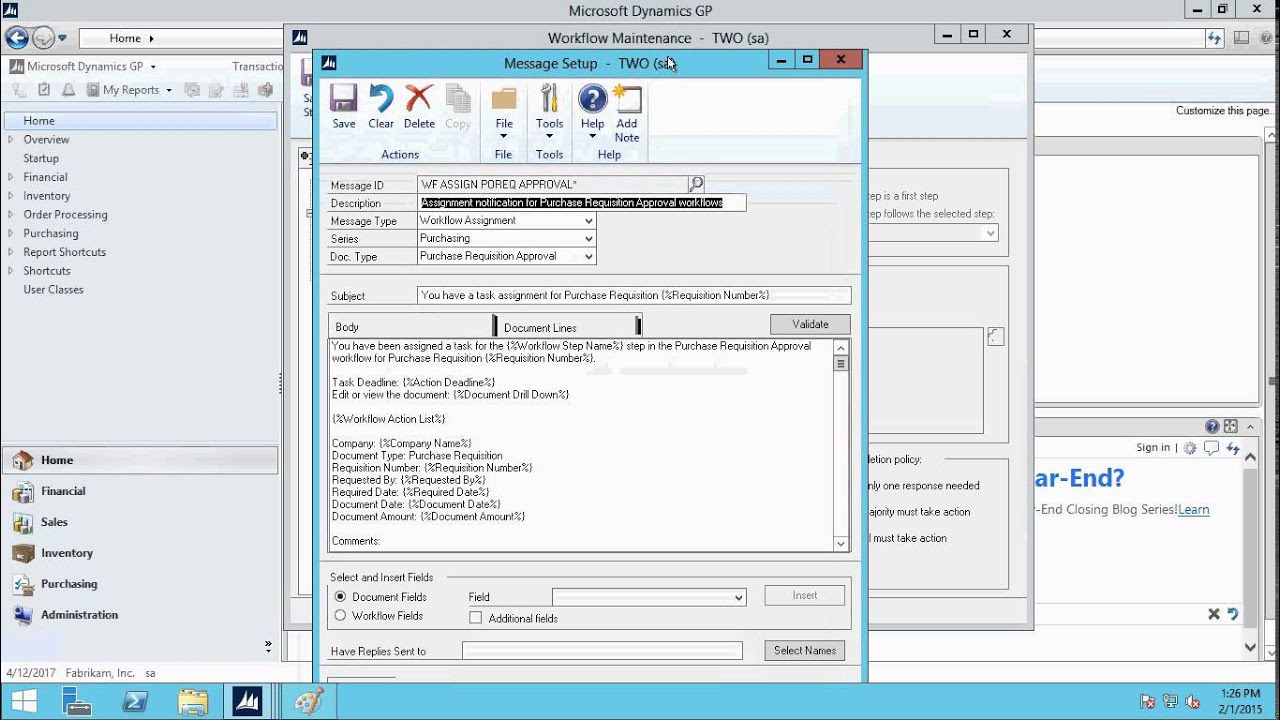Image resolution: width=1280 pixels, height=720 pixels.
Task: Click the Subject input field
Action: tap(634, 295)
